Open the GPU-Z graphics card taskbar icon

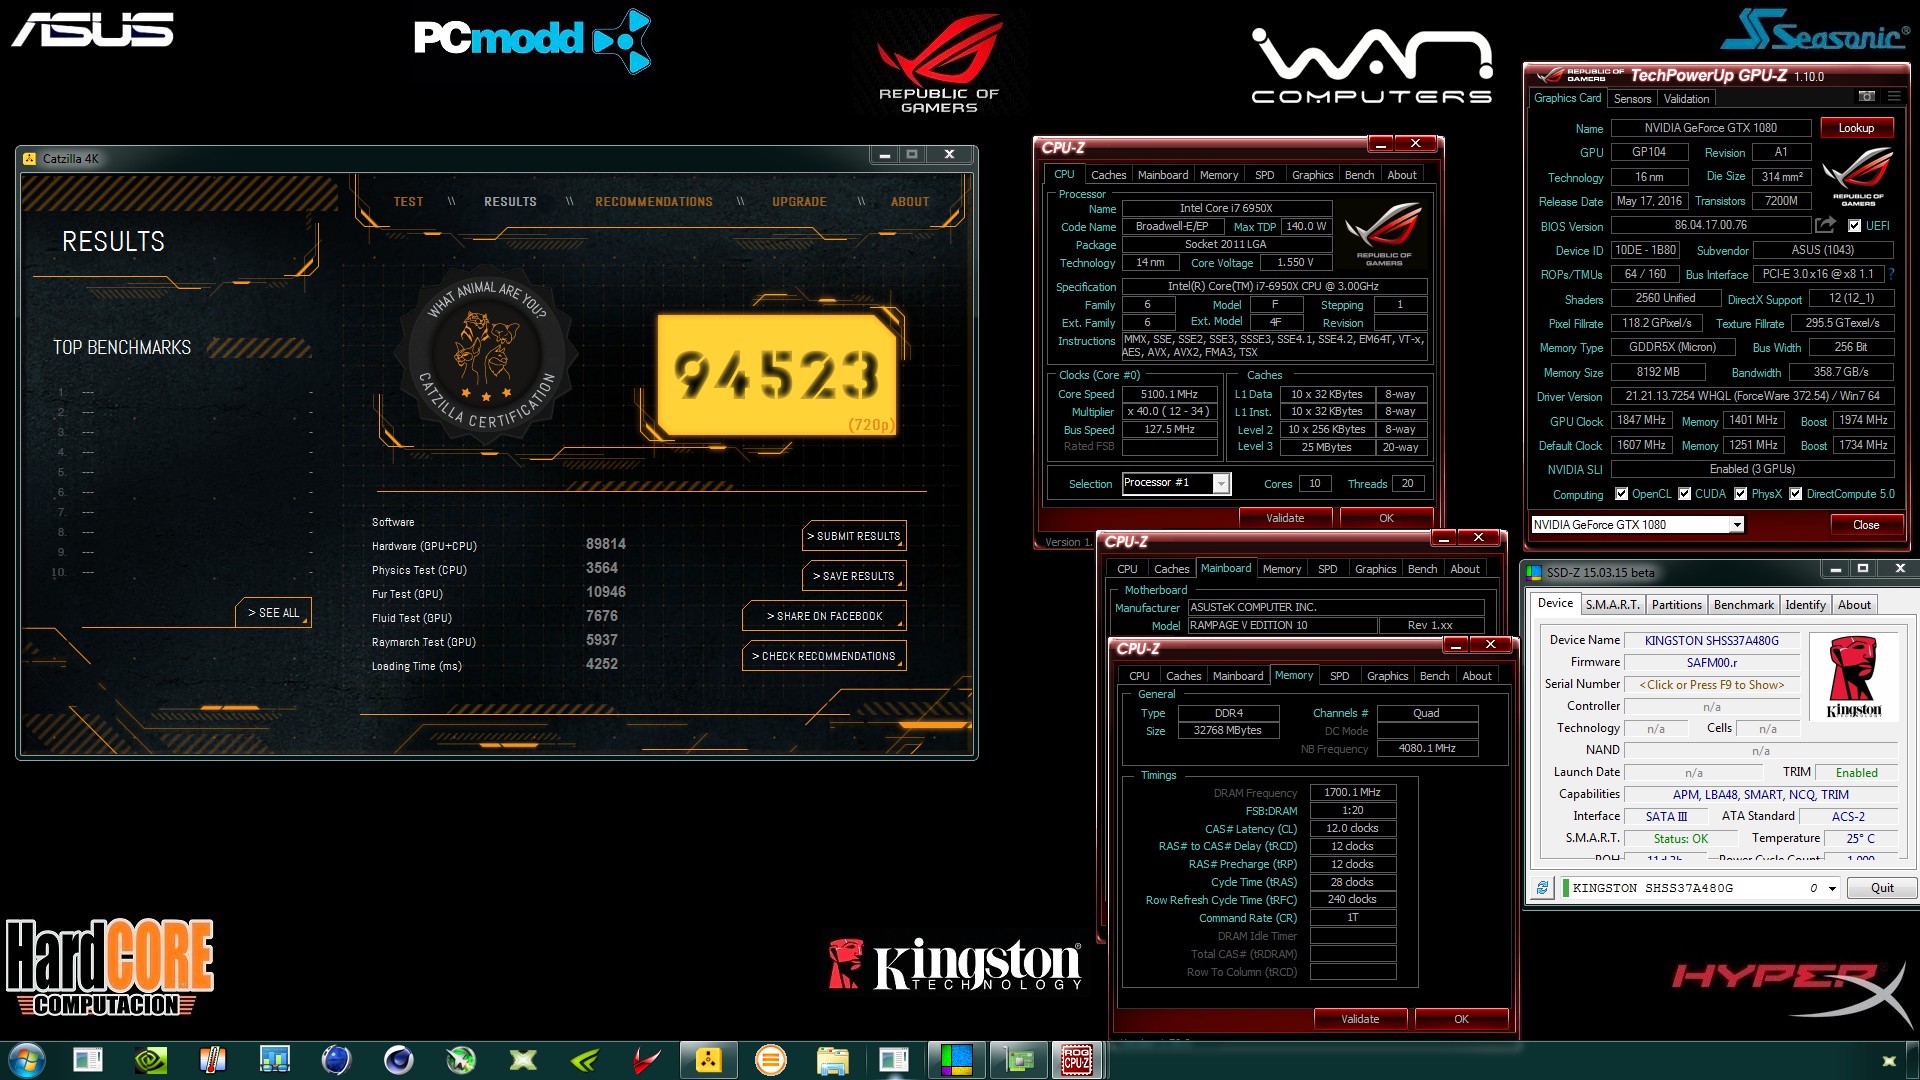pos(1018,1060)
